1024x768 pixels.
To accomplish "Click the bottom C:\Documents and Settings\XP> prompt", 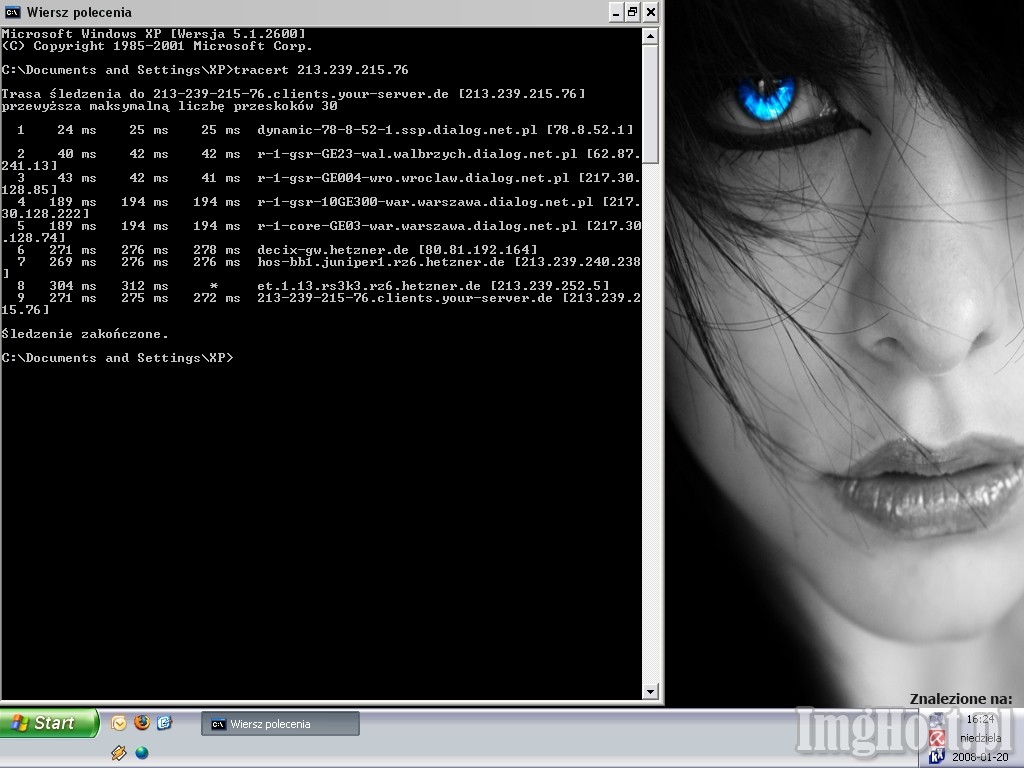I will [118, 358].
